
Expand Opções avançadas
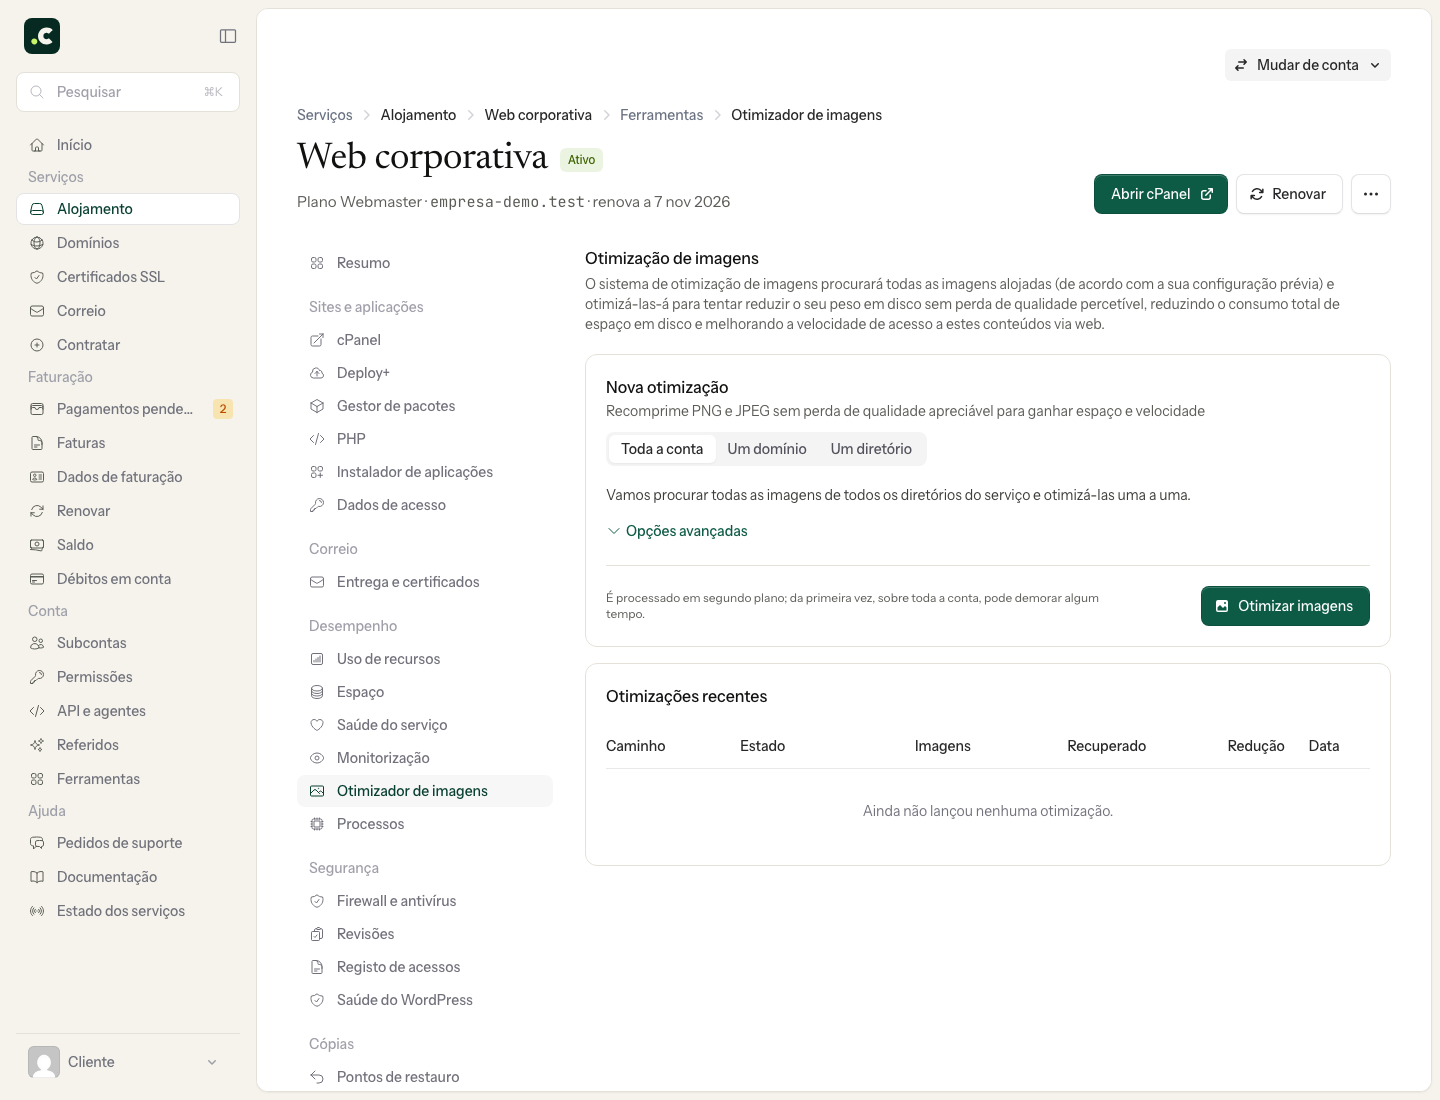(x=677, y=531)
